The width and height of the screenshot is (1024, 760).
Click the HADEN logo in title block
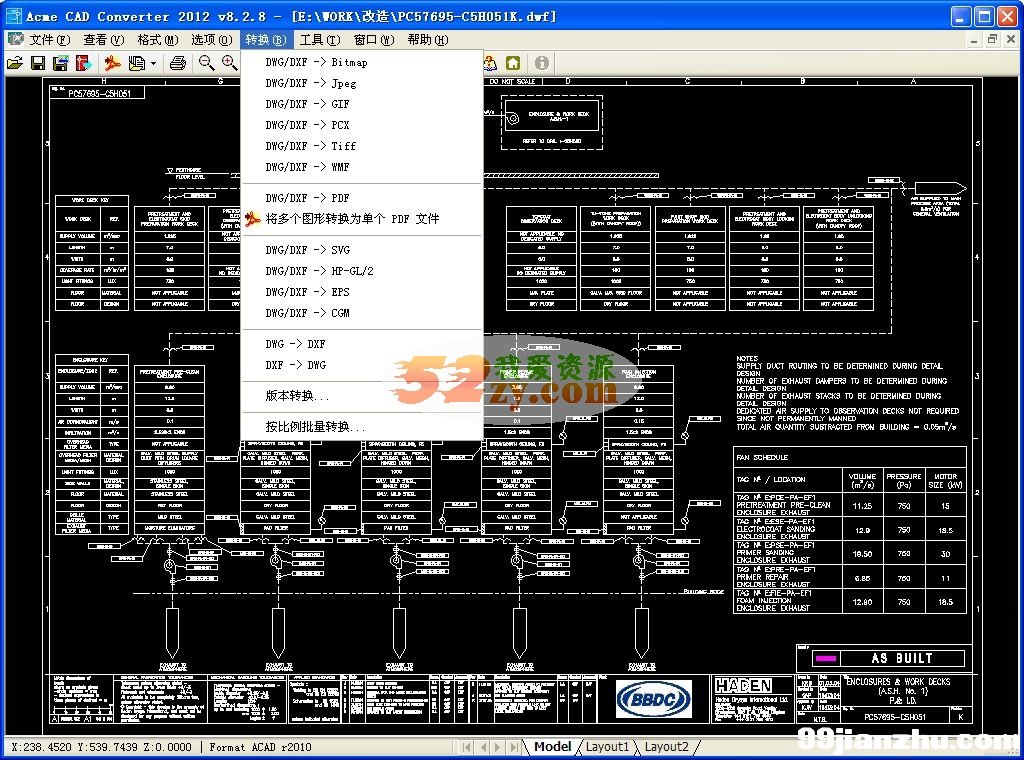point(744,686)
